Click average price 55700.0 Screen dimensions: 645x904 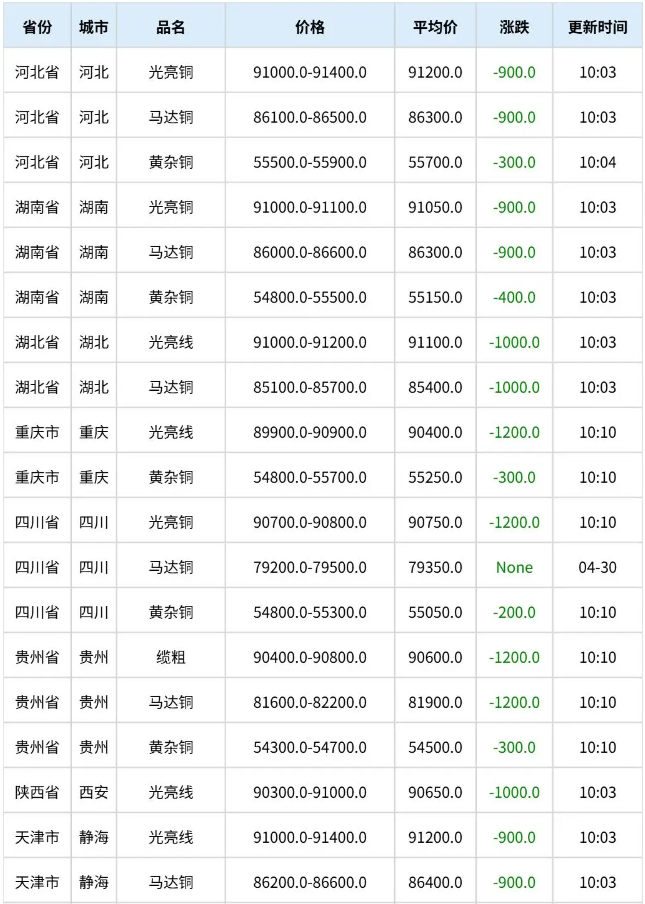(x=435, y=163)
